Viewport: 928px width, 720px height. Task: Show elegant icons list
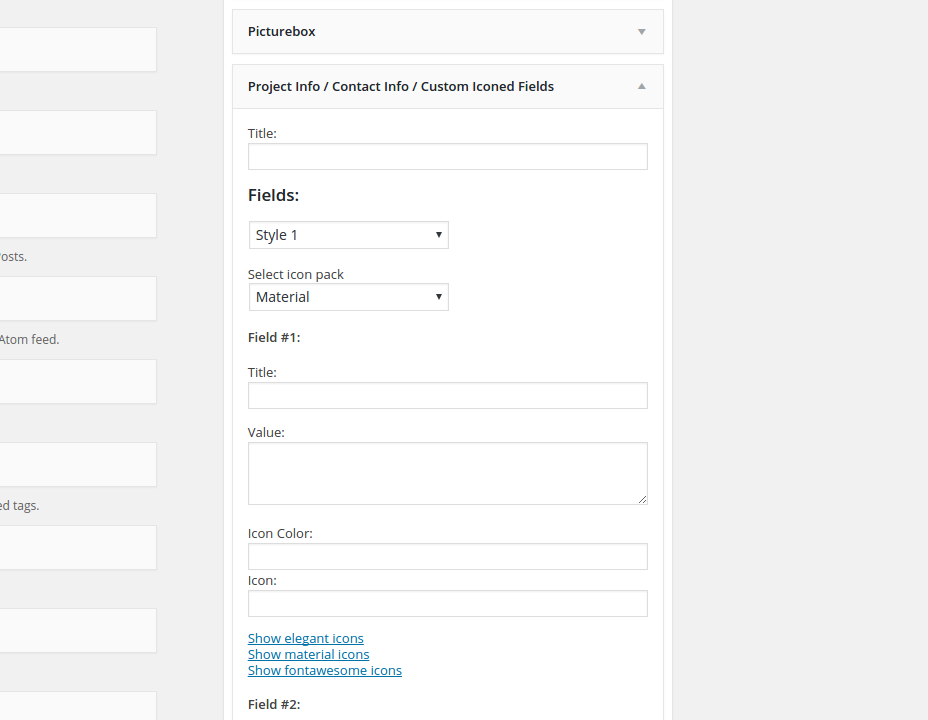click(306, 639)
